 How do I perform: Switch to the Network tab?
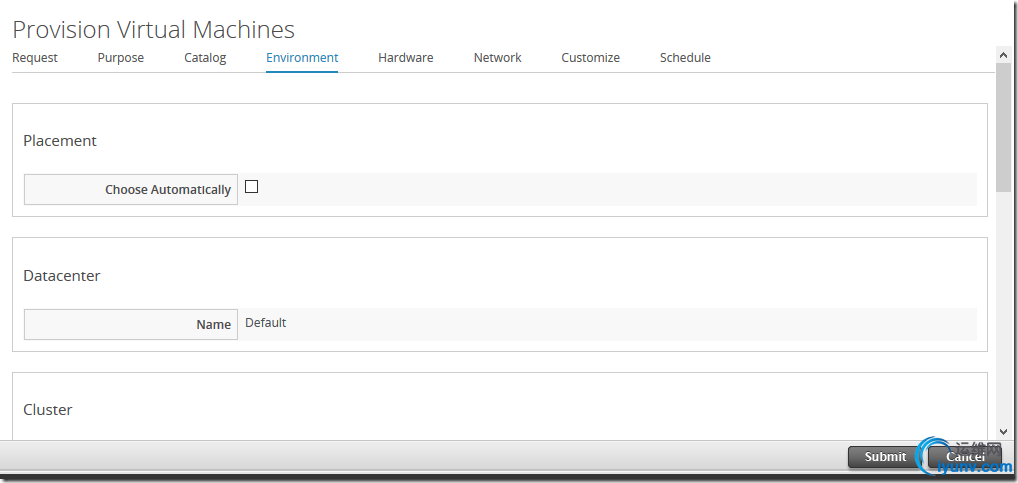click(x=498, y=58)
